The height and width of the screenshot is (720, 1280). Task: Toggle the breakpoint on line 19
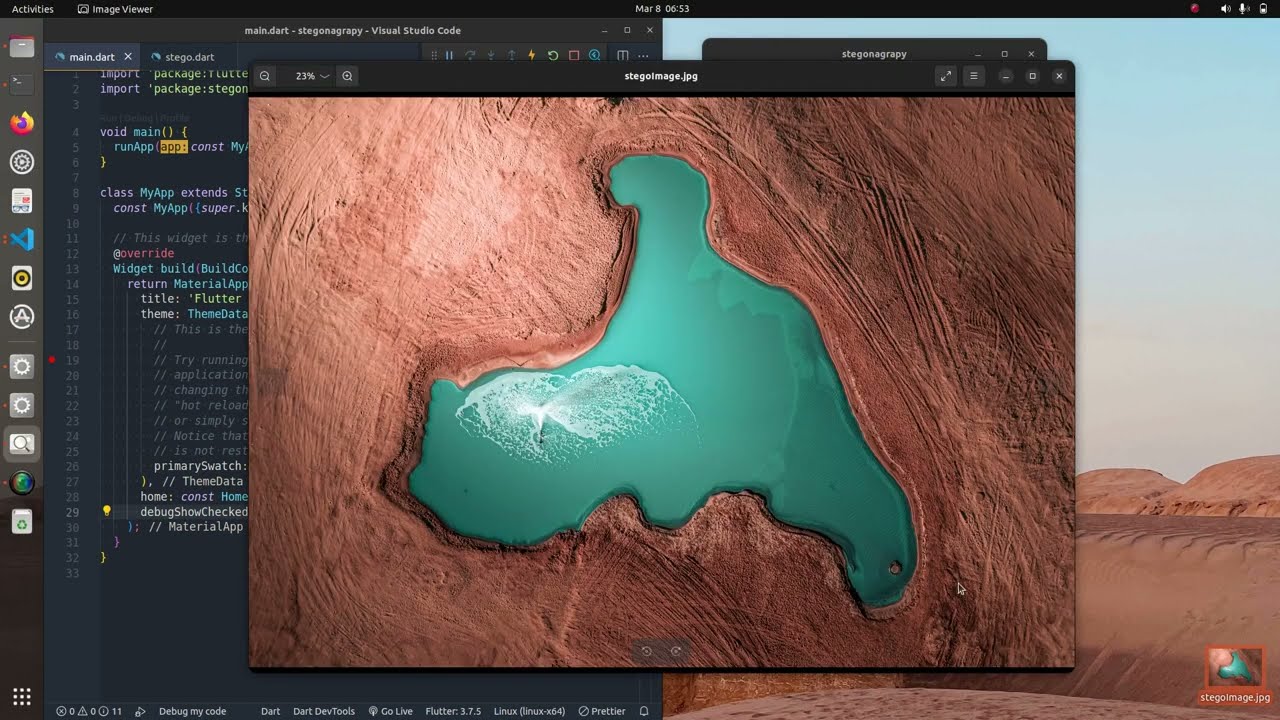[x=52, y=360]
